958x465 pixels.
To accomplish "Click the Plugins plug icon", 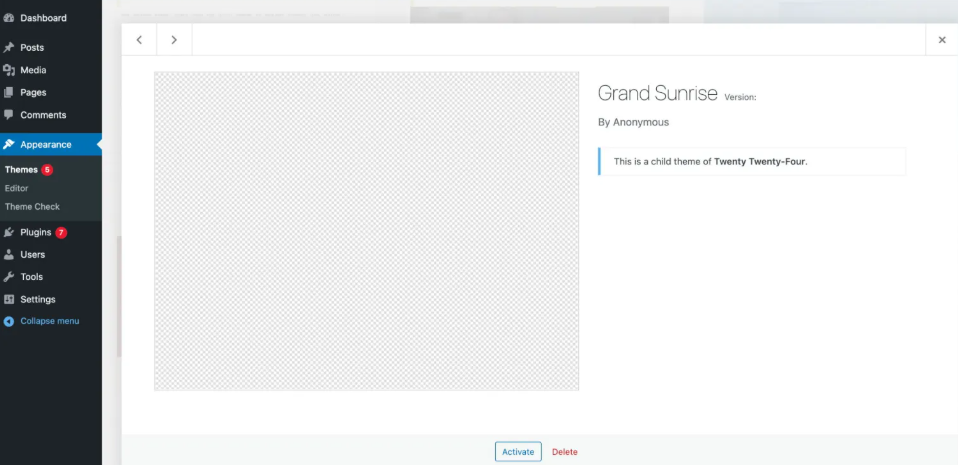I will tap(9, 232).
